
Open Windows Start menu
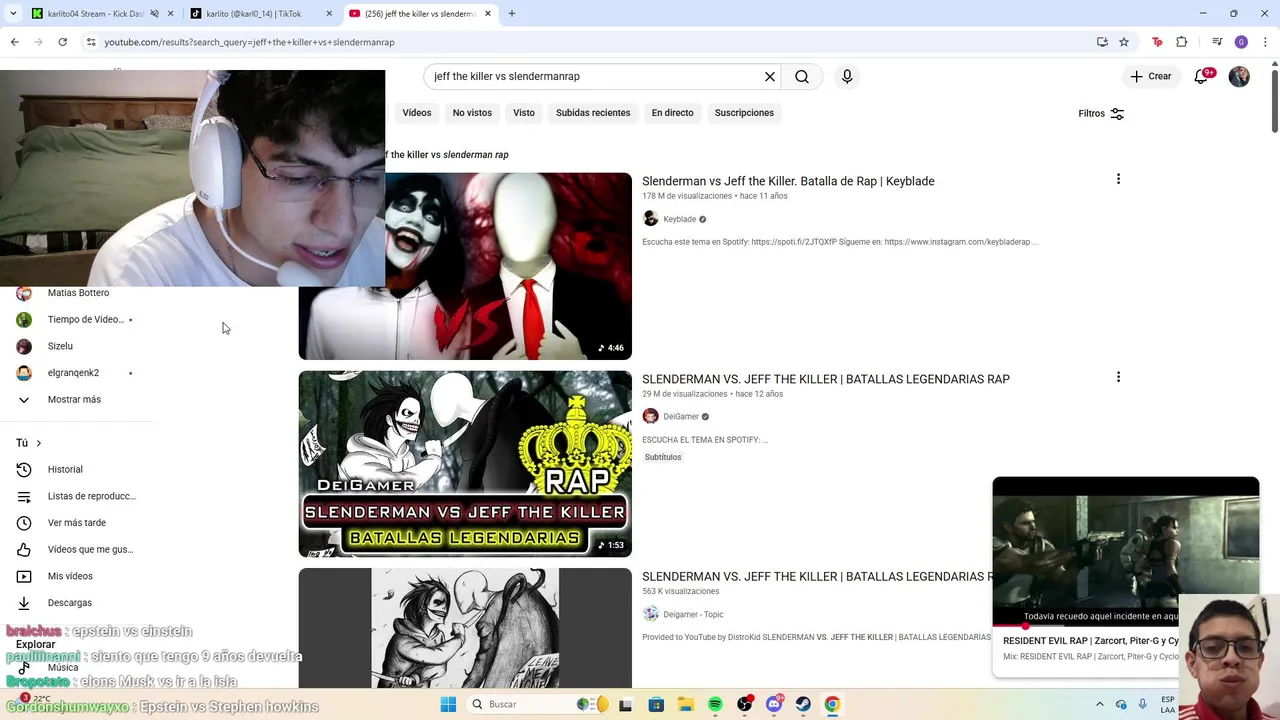(448, 704)
